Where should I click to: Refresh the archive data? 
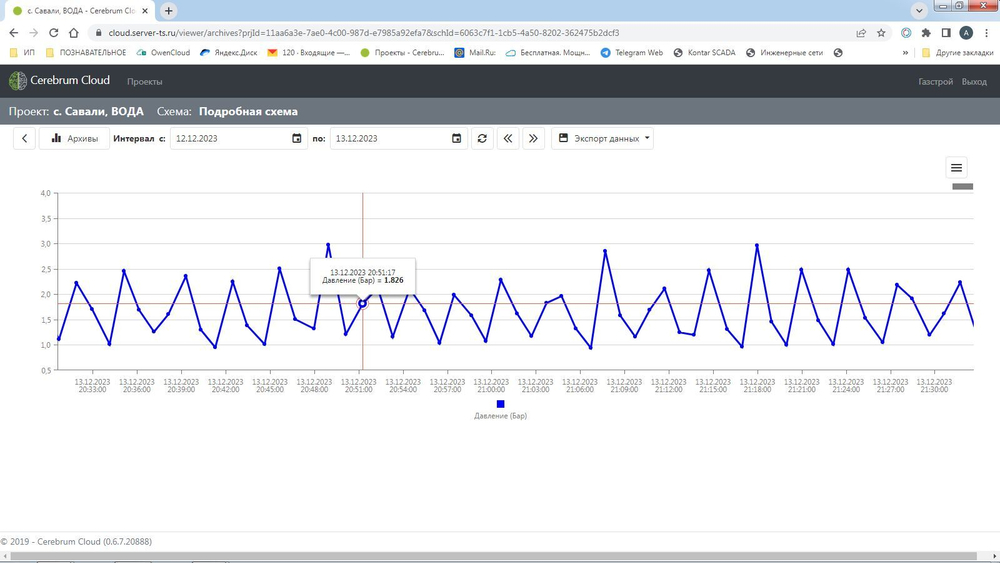[x=482, y=138]
